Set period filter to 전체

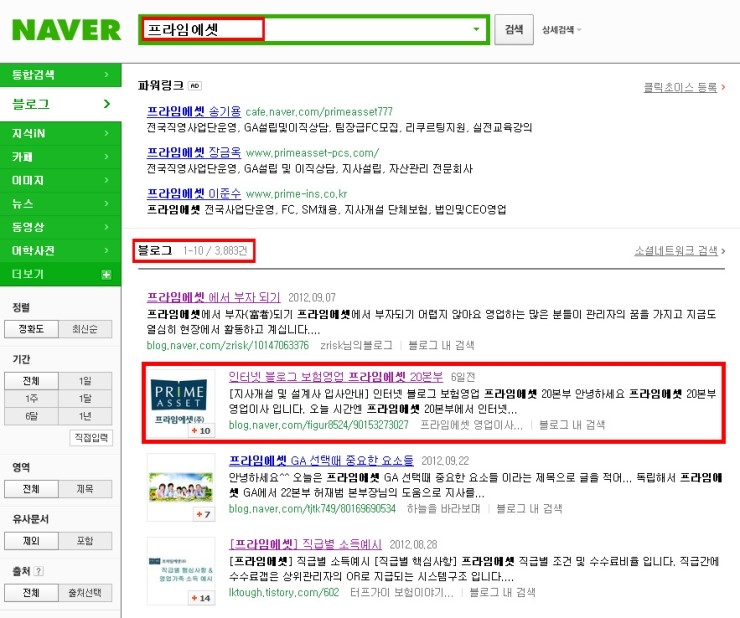click(x=31, y=381)
